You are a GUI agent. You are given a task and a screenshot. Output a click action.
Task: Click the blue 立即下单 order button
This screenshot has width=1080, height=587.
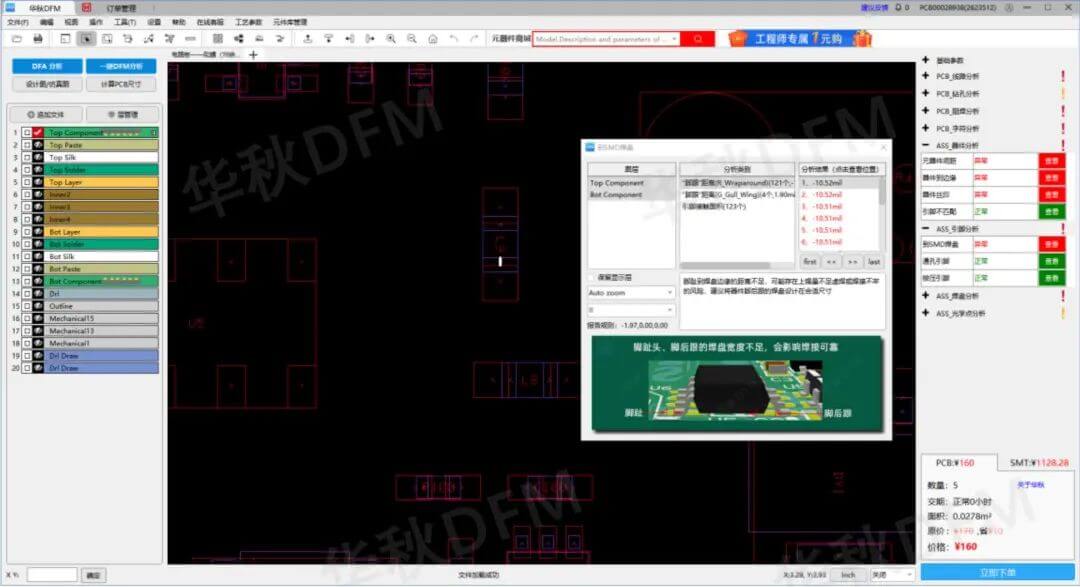click(997, 573)
